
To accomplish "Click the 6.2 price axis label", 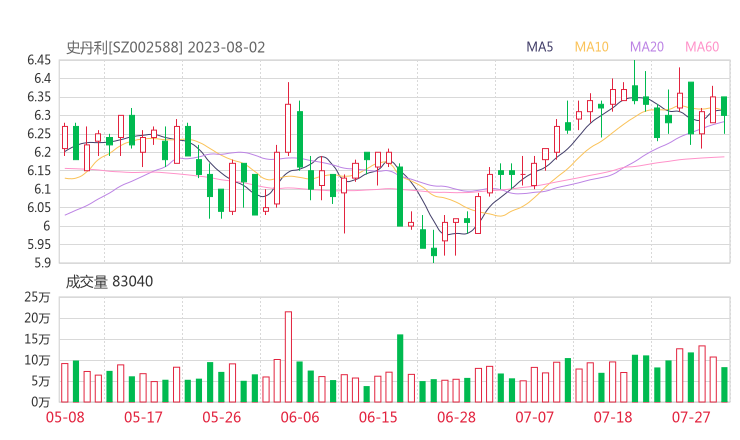I will coord(42,152).
